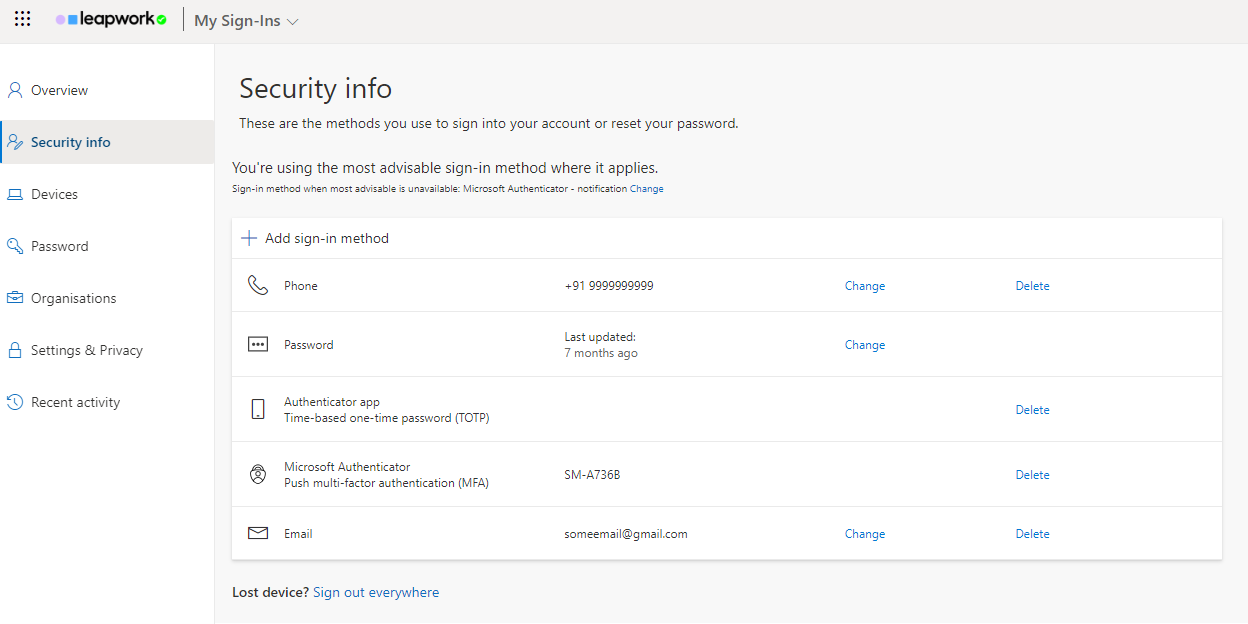Click the Devices monitor icon in sidebar
This screenshot has height=624, width=1248.
[x=14, y=193]
